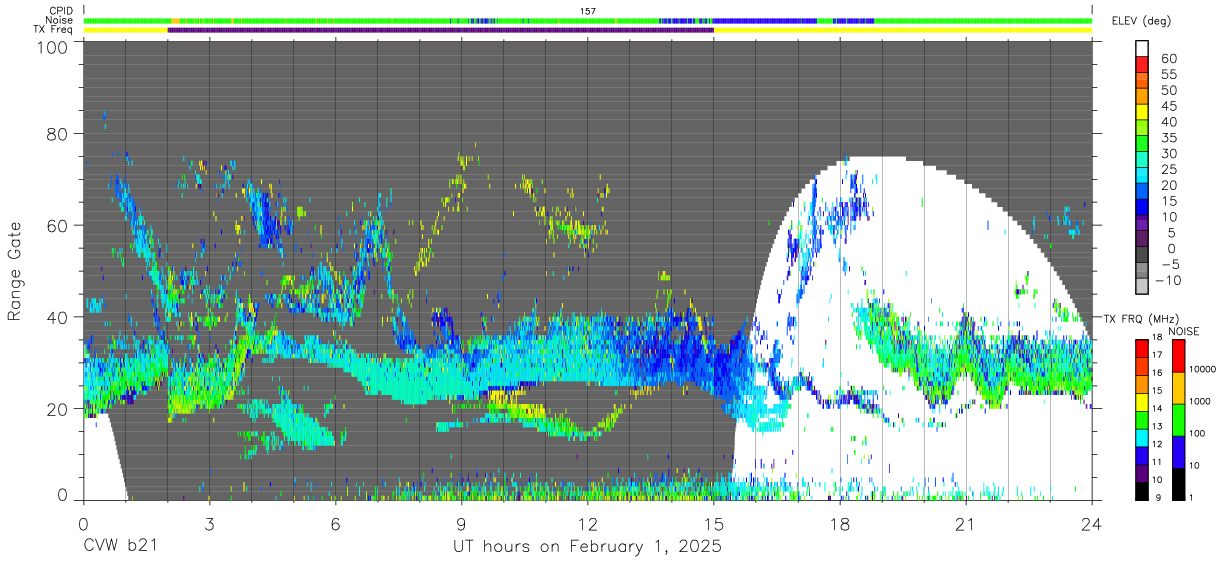Select the NOISE legend title
1228x567 pixels.
(x=1183, y=331)
